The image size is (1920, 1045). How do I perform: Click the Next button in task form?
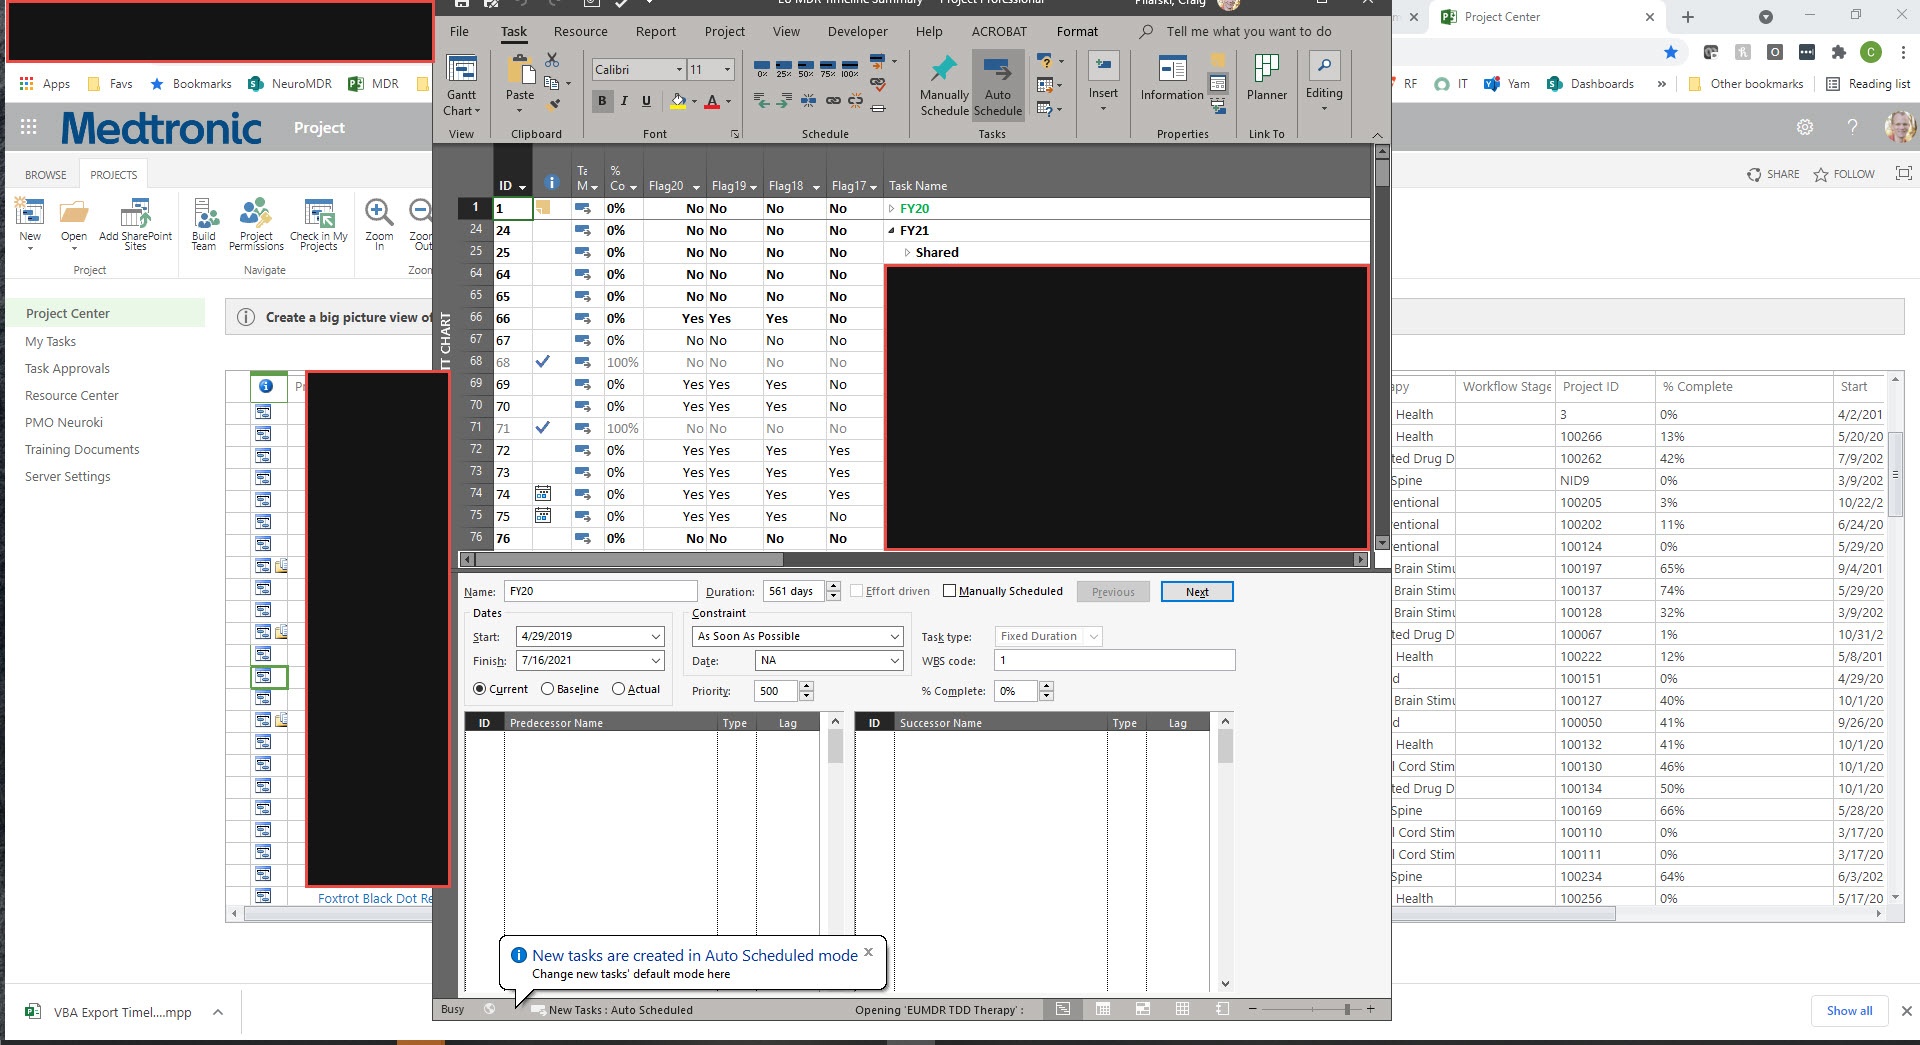click(1197, 592)
